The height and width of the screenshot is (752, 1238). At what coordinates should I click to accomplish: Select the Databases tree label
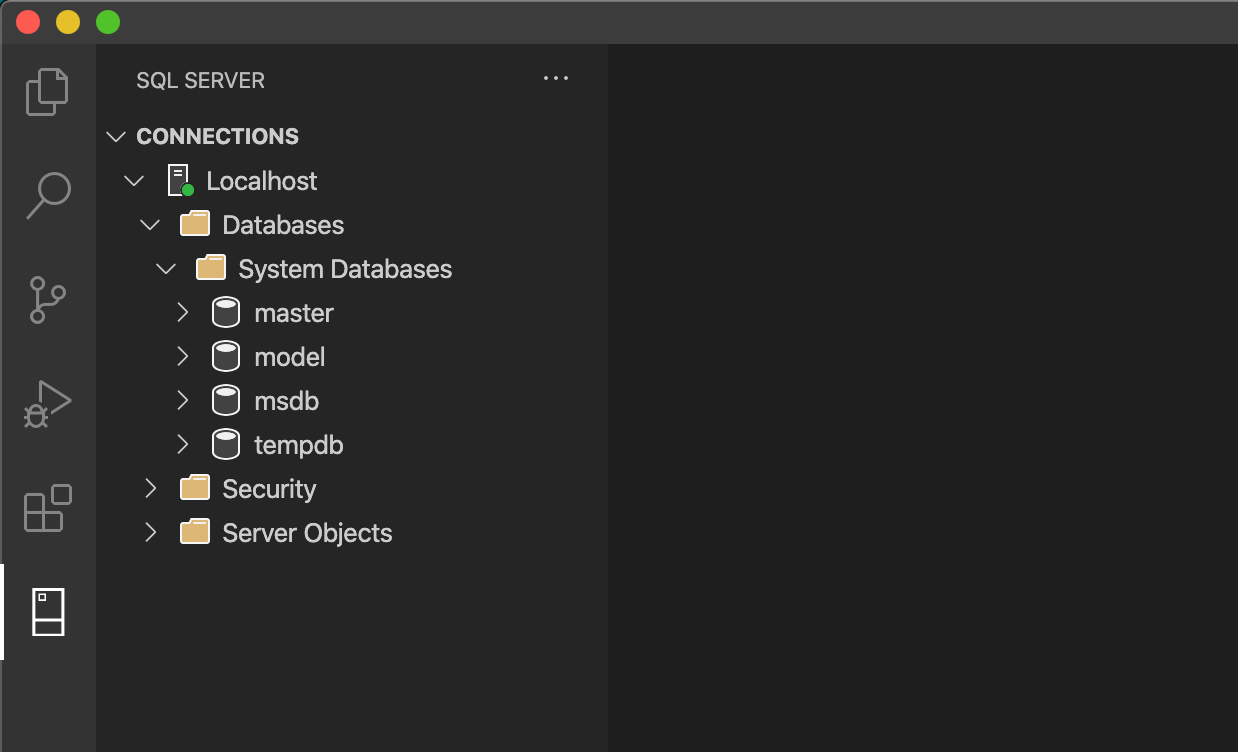tap(283, 225)
